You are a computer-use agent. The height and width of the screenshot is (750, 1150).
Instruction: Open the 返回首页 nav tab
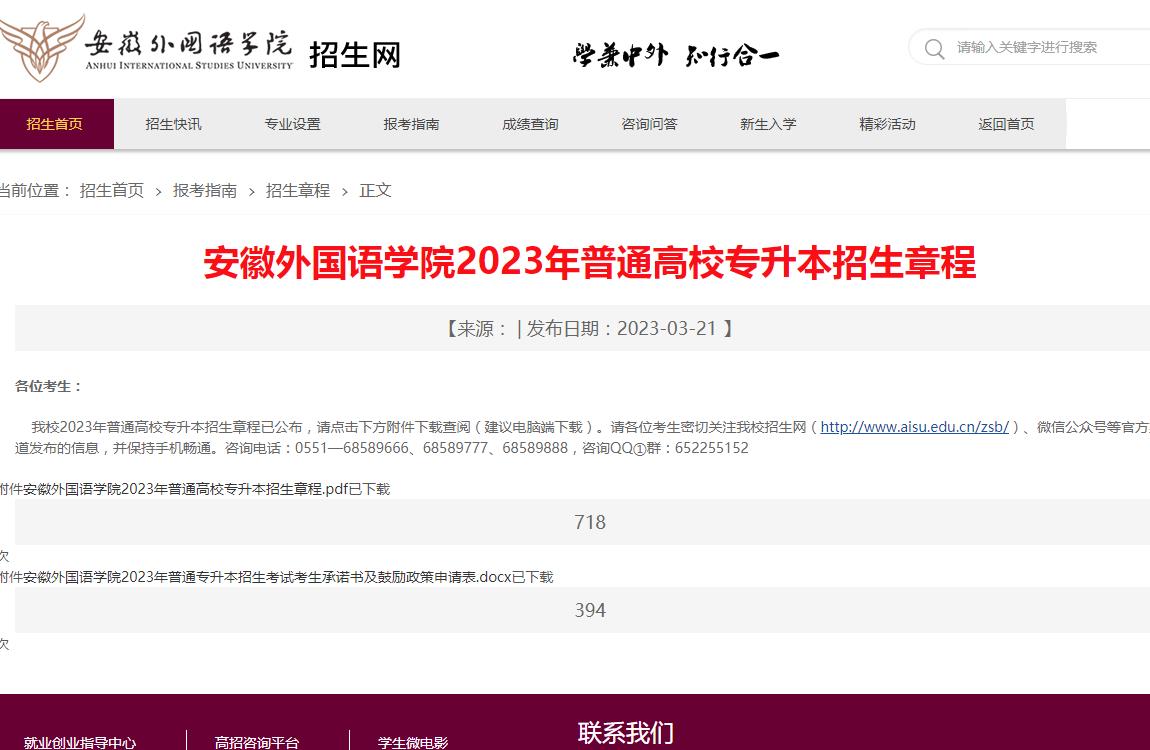click(x=1006, y=124)
